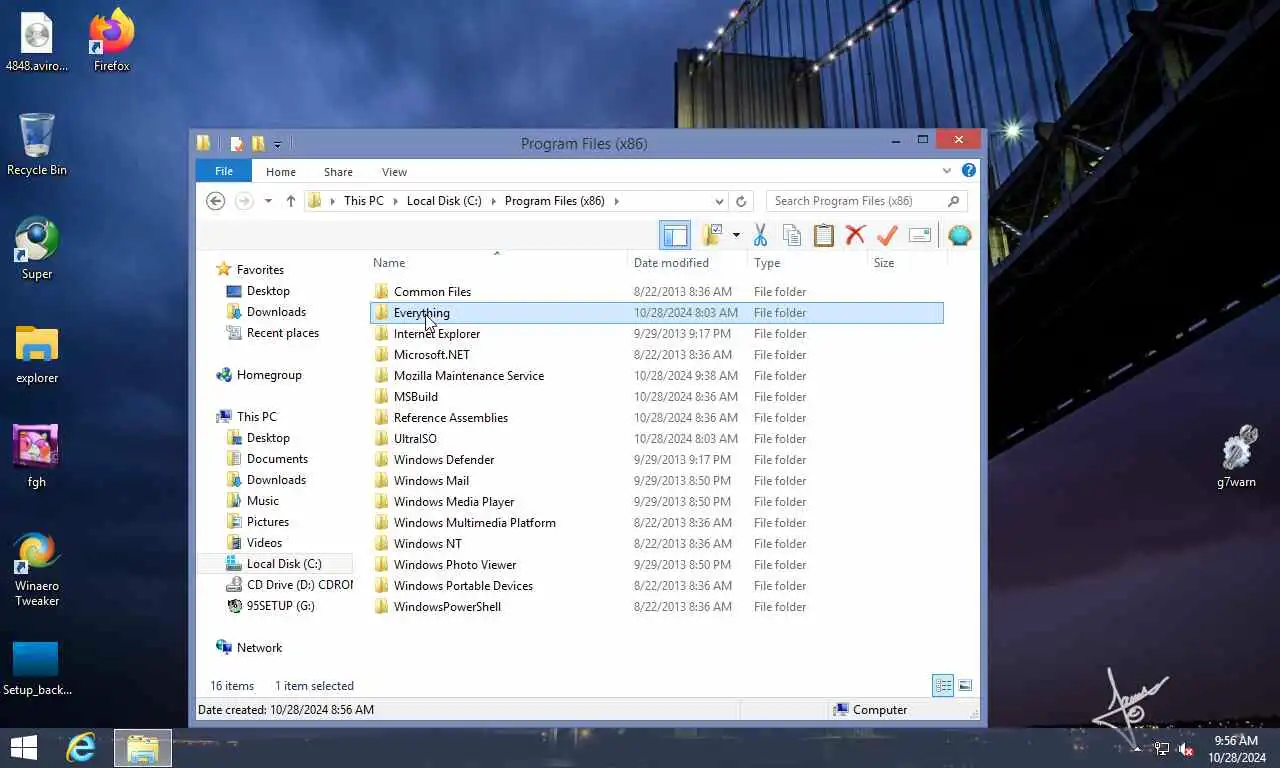Open the dropdown arrow beside folder options

point(736,235)
